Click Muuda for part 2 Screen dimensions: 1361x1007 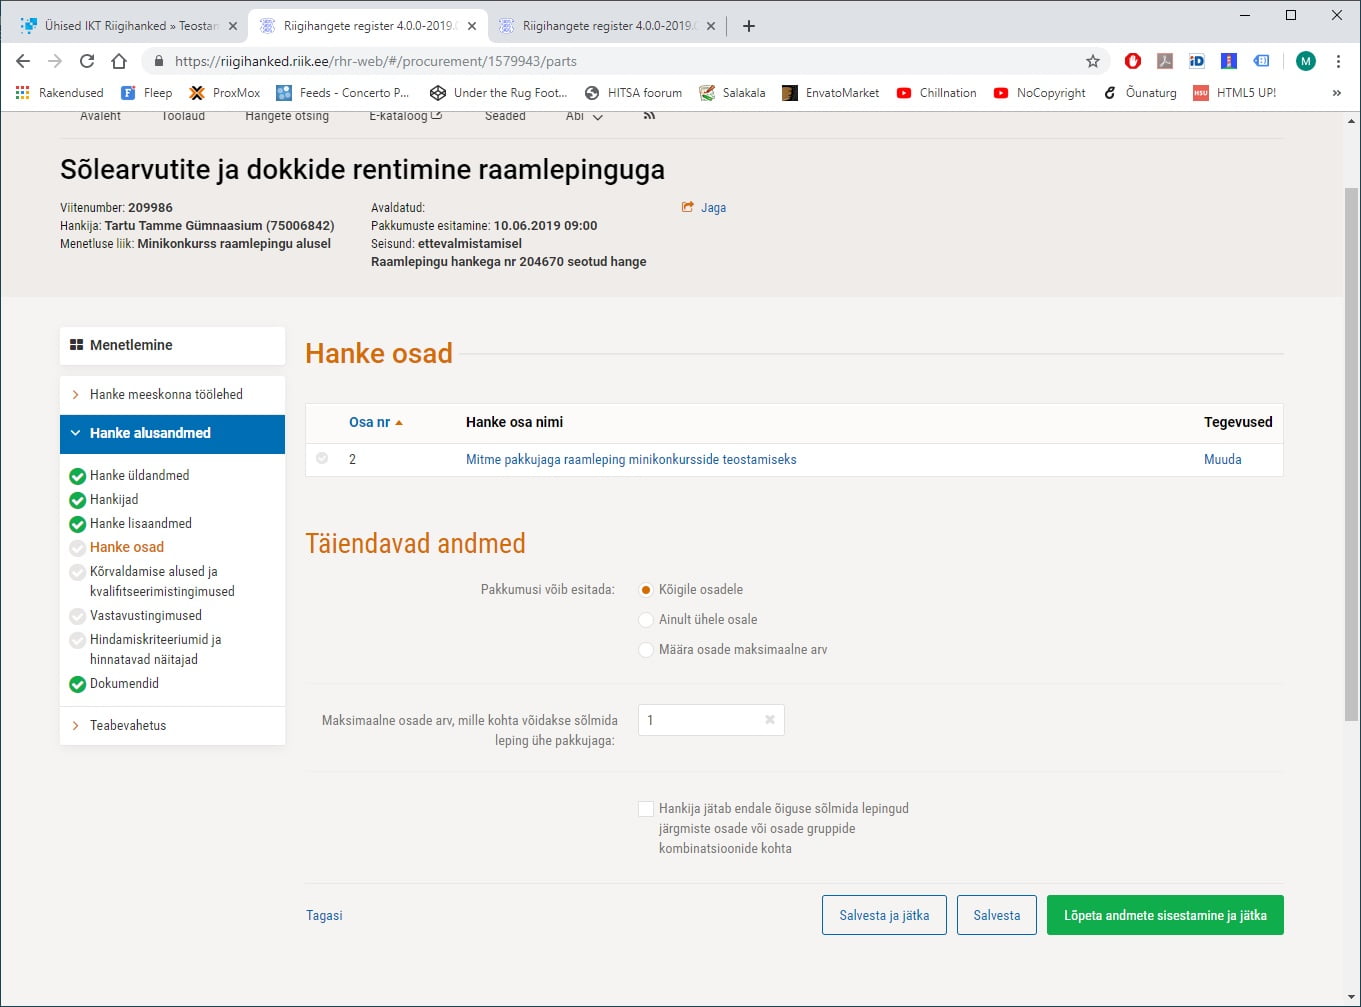click(1222, 460)
